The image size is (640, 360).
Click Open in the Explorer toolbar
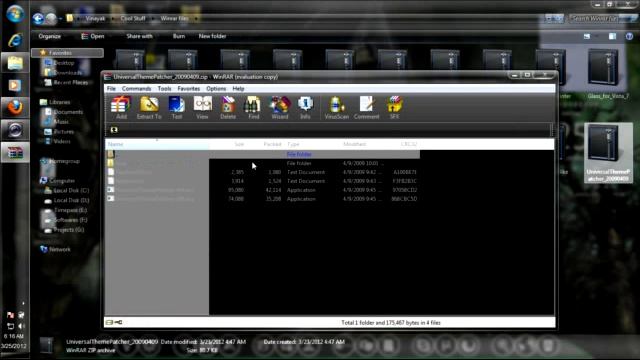point(93,36)
